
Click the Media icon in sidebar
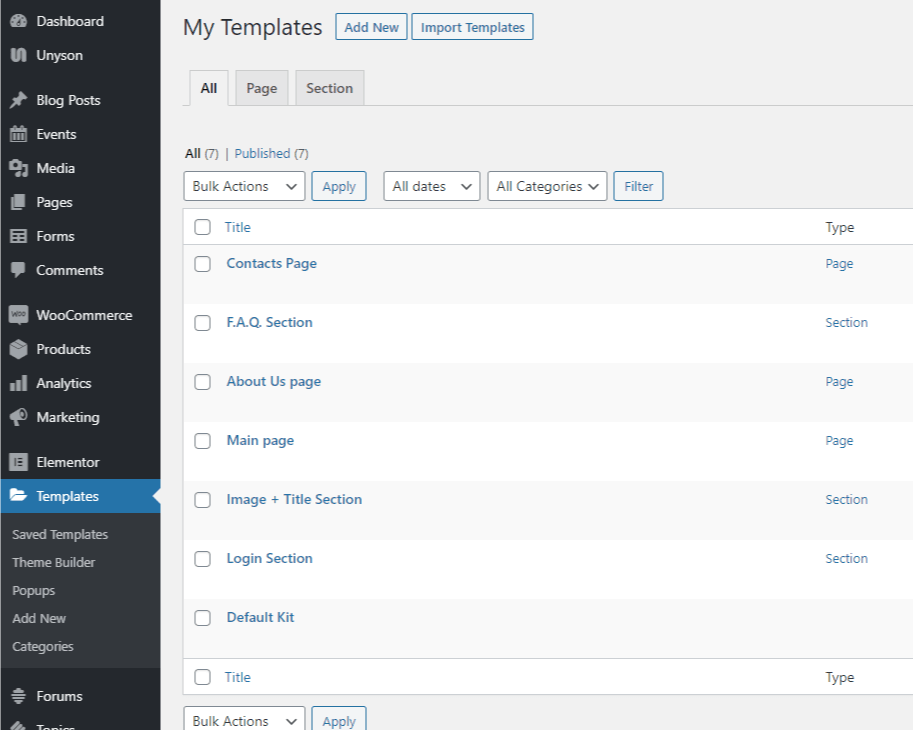click(x=19, y=168)
